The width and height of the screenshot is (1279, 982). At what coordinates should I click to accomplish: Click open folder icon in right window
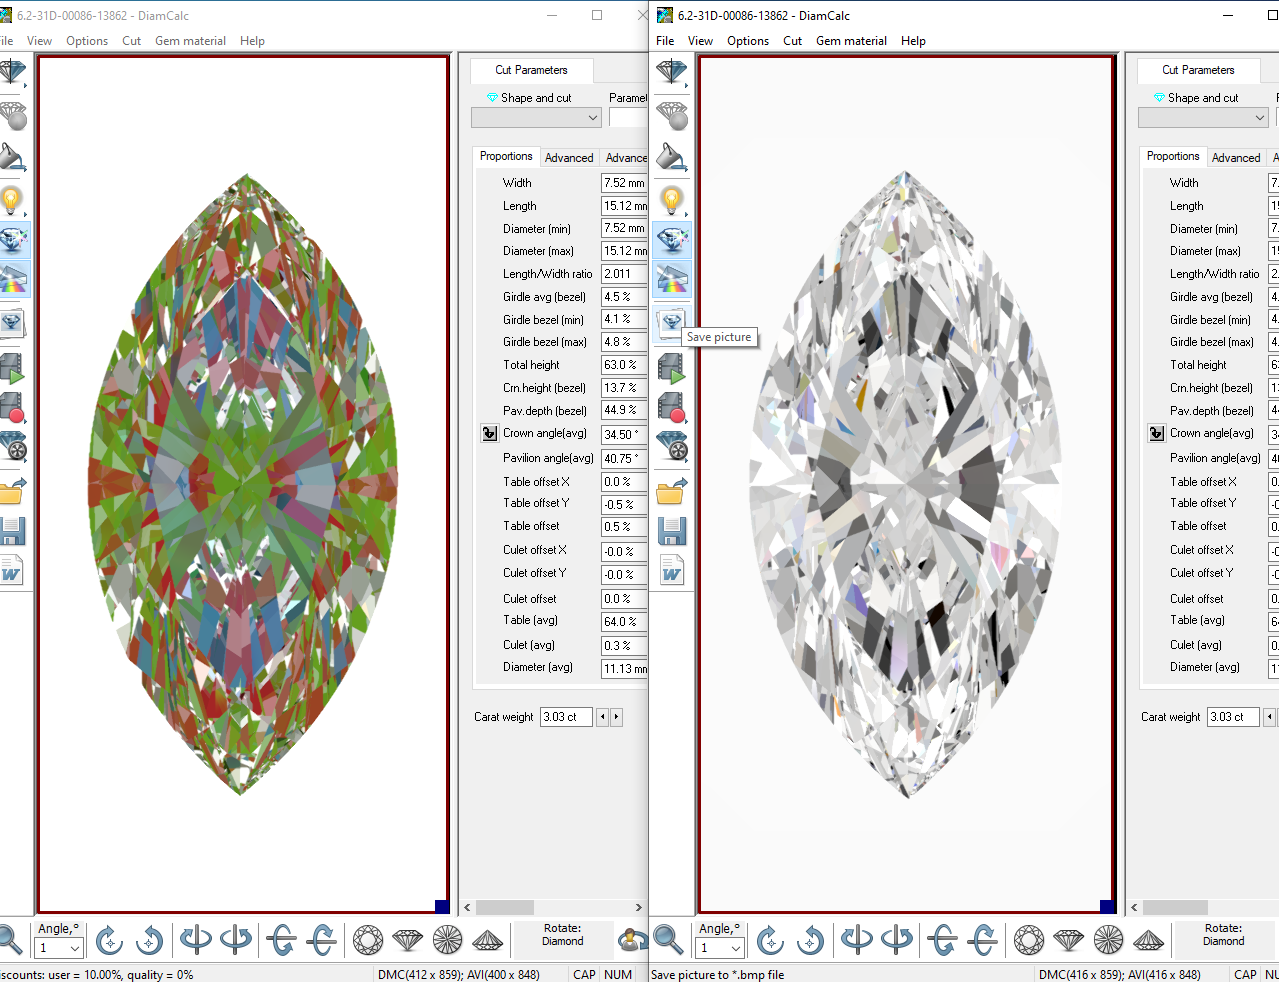coord(671,490)
